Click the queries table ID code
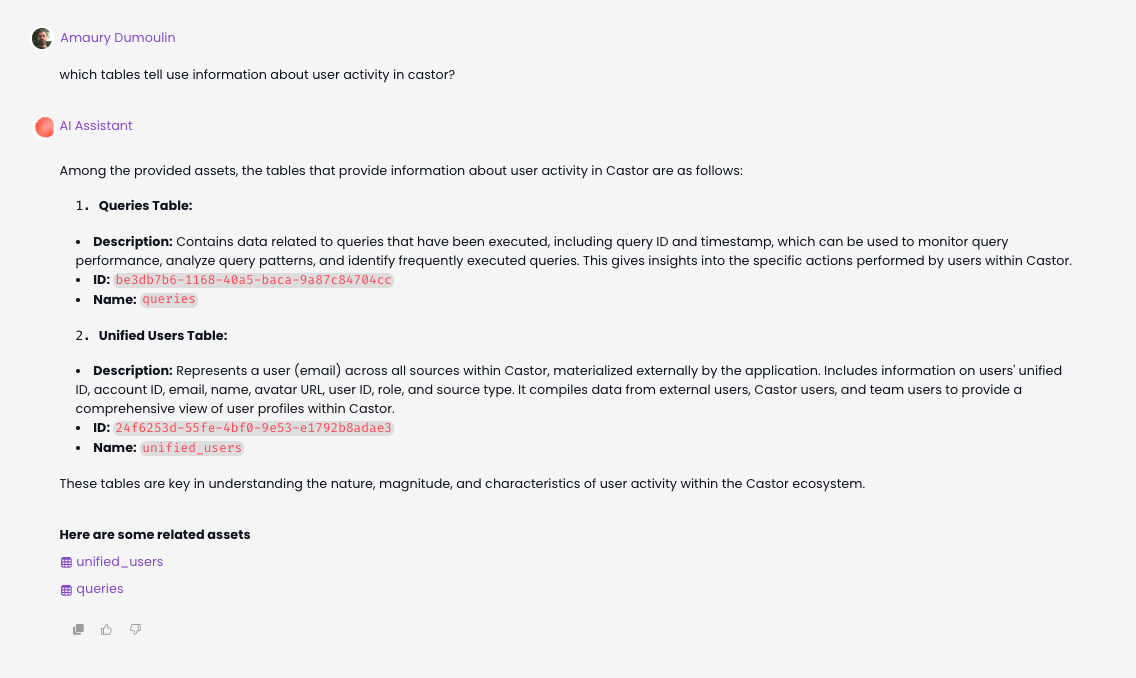This screenshot has height=678, width=1136. [x=253, y=280]
